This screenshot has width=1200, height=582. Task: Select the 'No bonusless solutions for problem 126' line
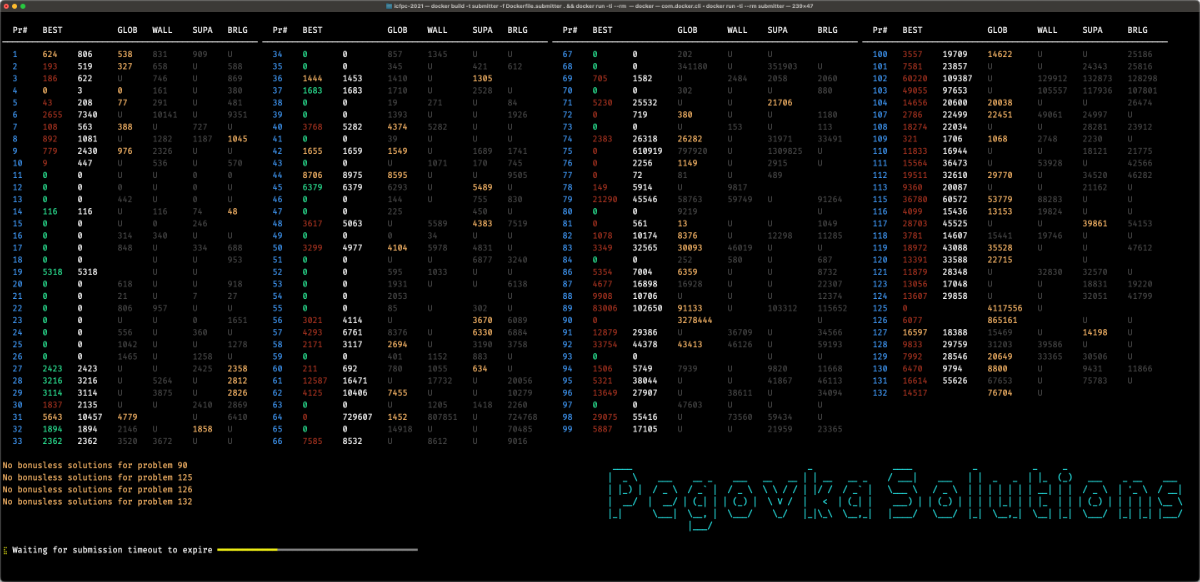(97, 489)
